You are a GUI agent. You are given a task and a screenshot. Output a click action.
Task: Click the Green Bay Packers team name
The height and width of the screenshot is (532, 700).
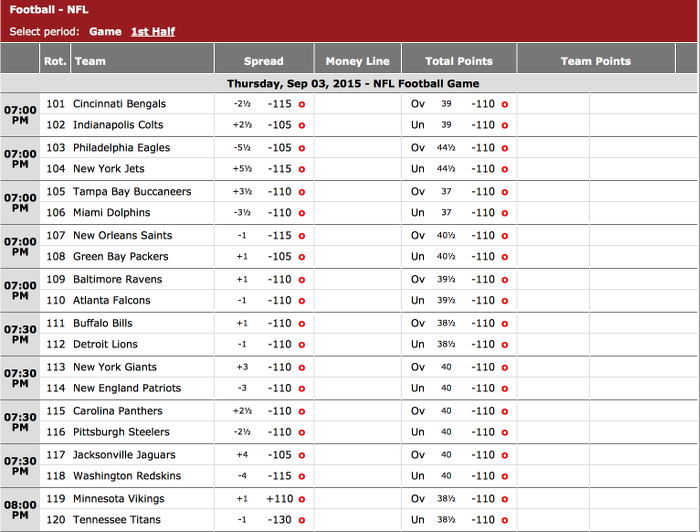click(121, 257)
